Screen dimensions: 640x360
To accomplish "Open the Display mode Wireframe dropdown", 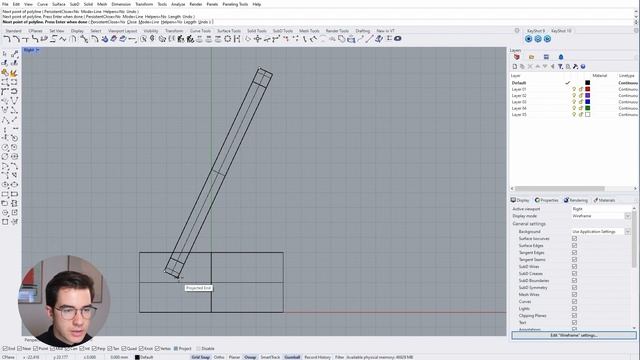I will pyautogui.click(x=628, y=216).
